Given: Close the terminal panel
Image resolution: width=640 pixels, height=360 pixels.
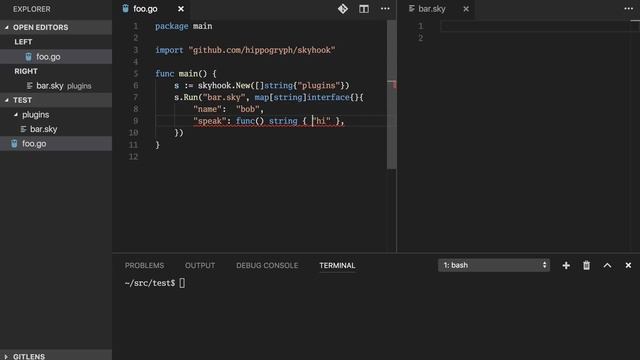Looking at the screenshot, I should click(628, 265).
